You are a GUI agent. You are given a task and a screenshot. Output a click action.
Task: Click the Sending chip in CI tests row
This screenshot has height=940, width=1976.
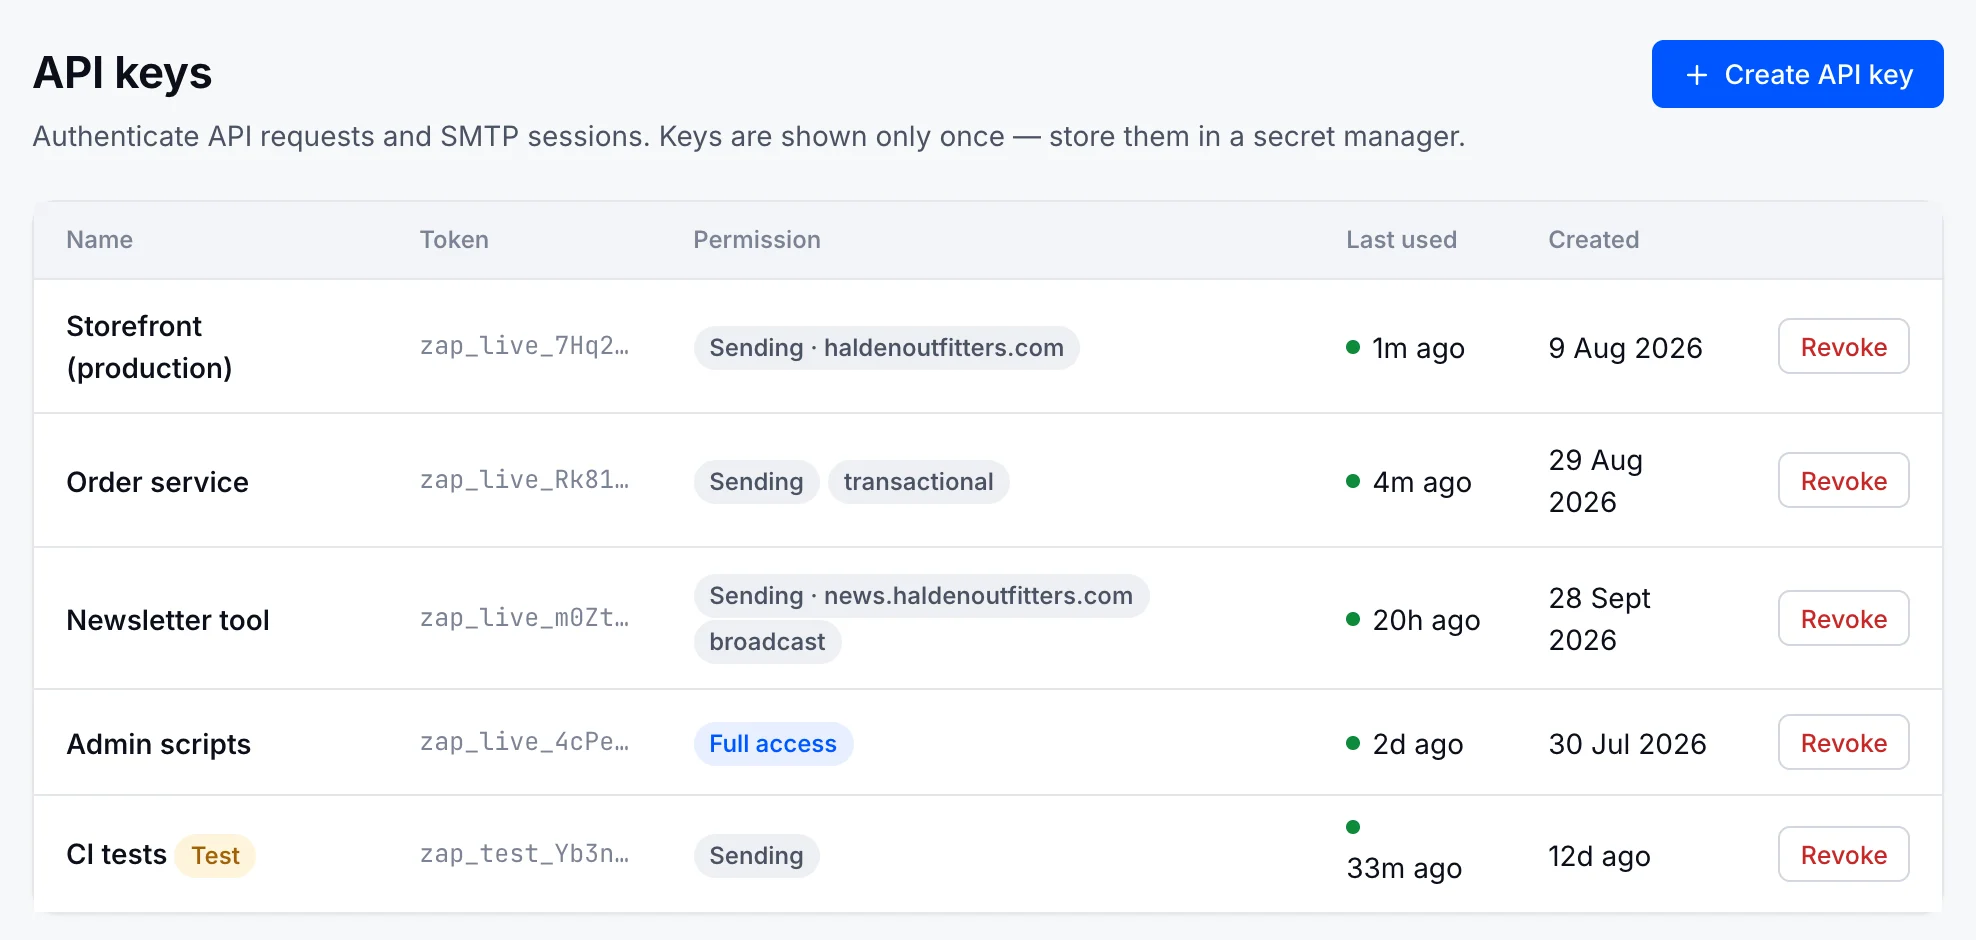pos(756,856)
